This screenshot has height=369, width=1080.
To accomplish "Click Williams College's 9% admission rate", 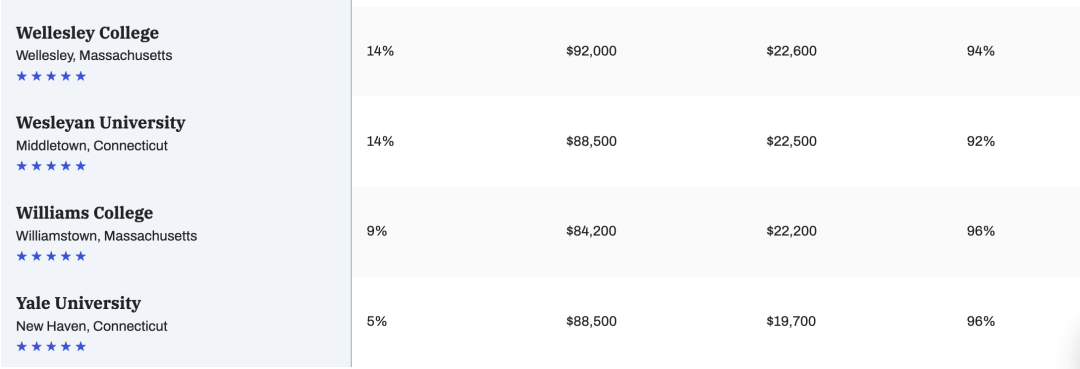I will tap(377, 231).
